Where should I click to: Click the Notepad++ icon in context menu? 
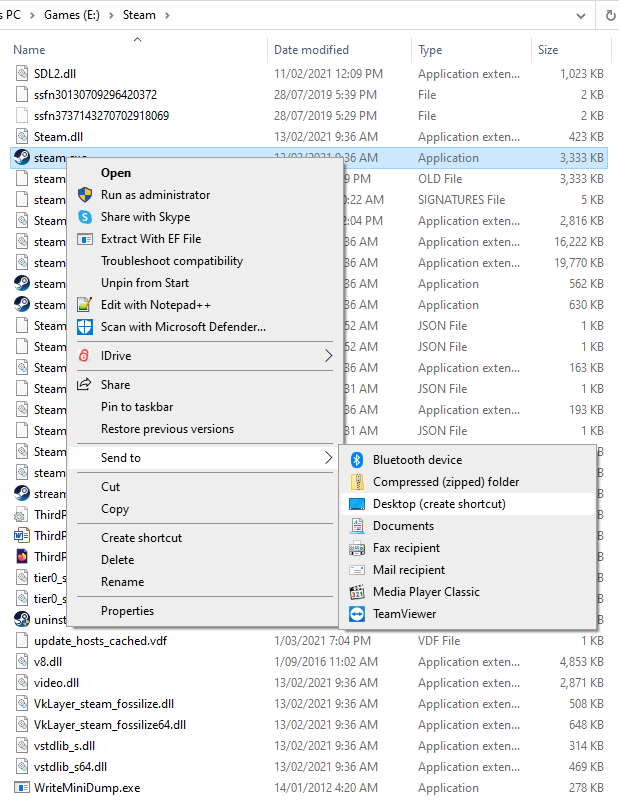pos(85,305)
